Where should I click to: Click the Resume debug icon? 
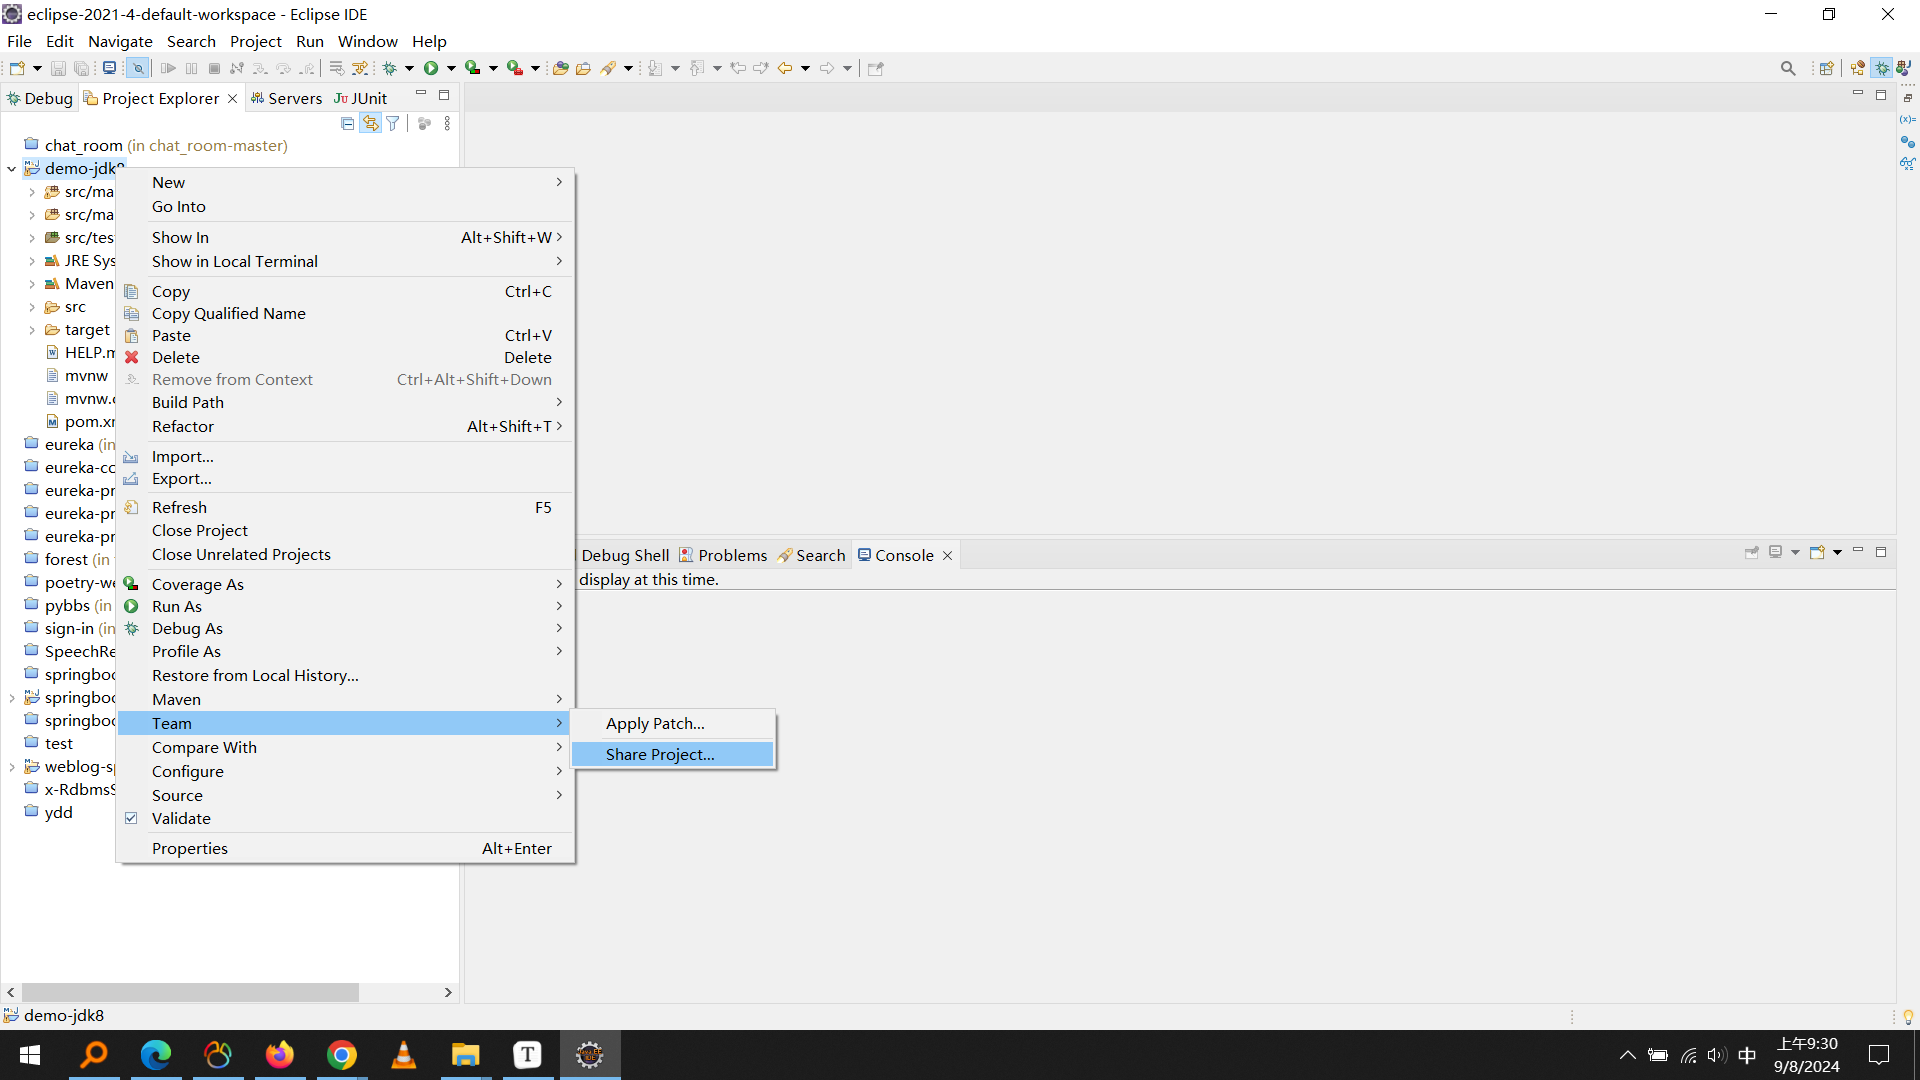(168, 68)
